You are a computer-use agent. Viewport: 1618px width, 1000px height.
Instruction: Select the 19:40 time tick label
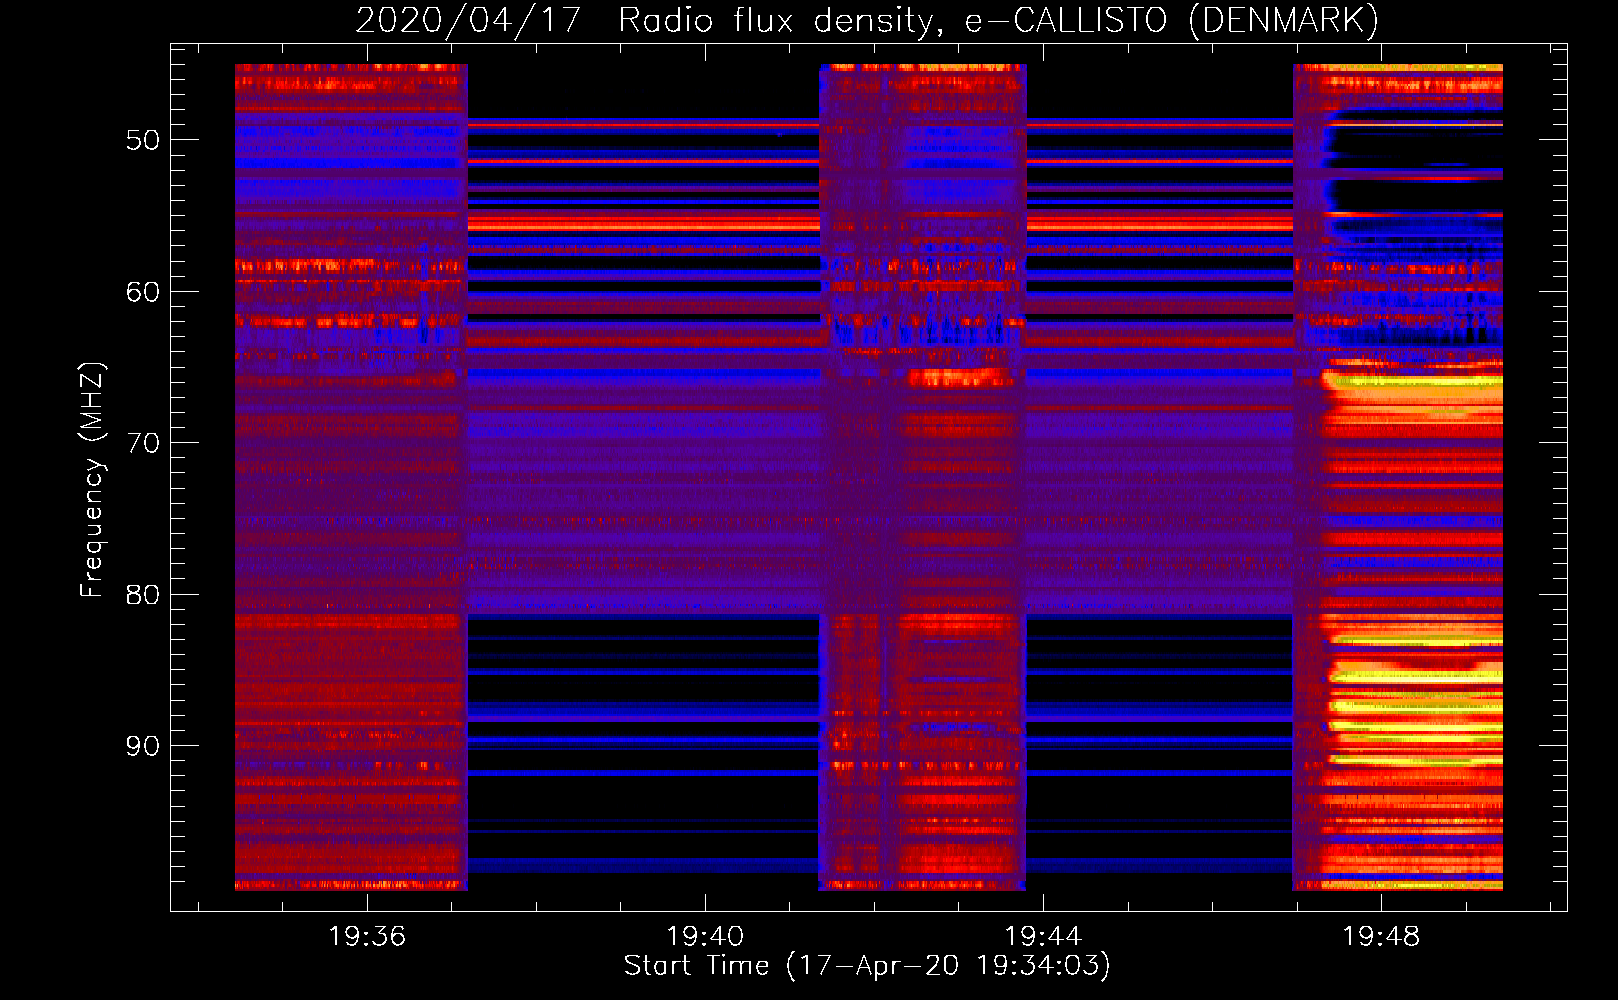(705, 936)
